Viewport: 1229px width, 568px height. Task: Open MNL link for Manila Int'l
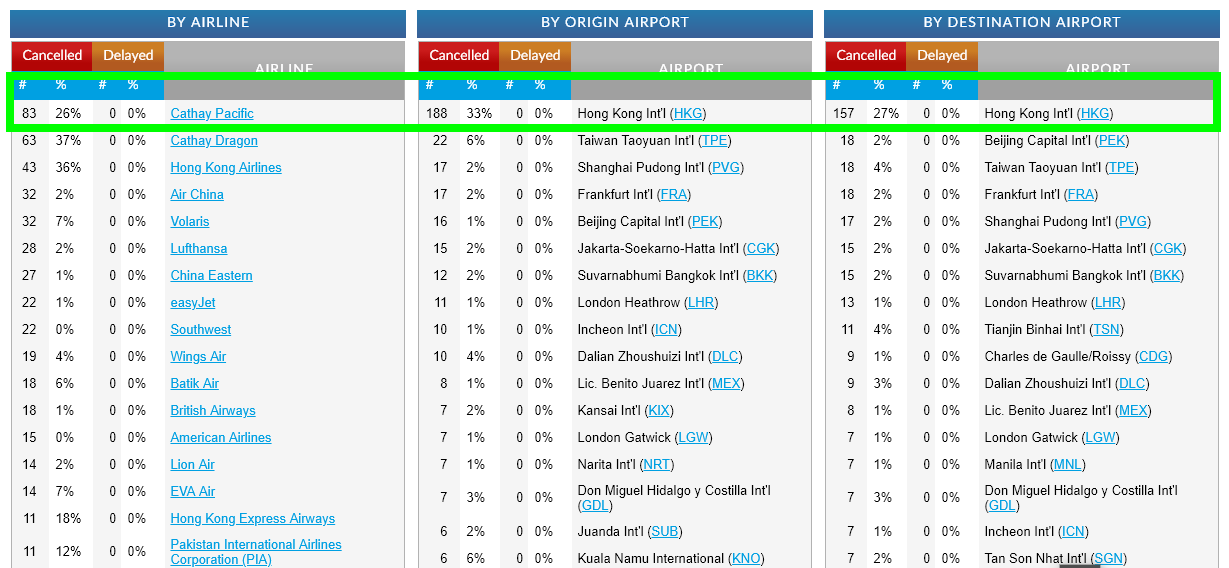tap(1068, 465)
